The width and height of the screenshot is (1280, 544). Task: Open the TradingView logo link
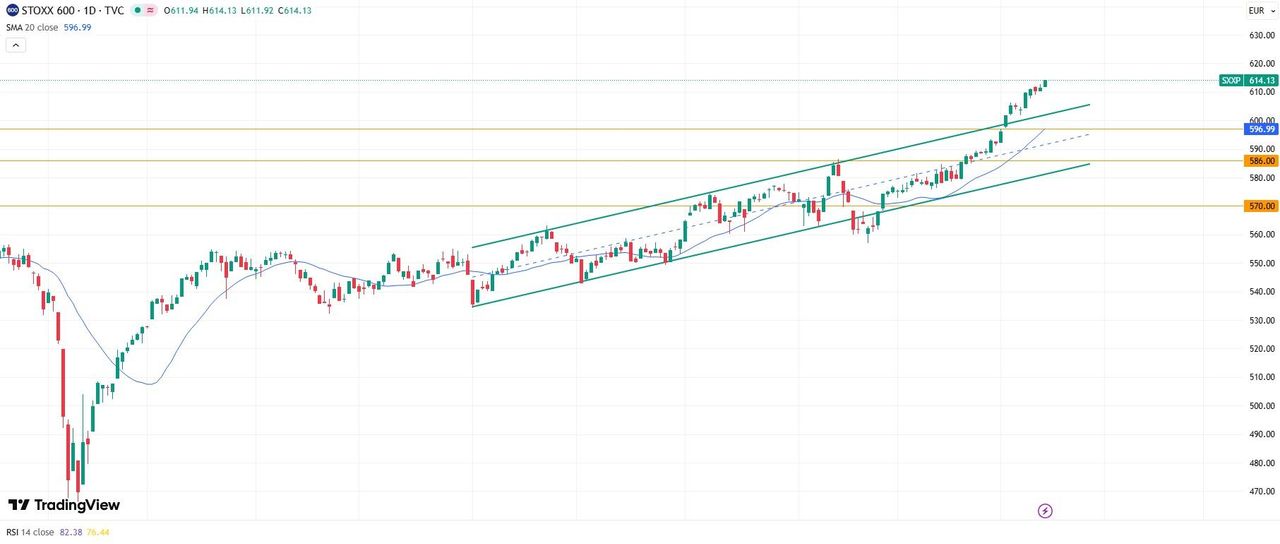pos(64,505)
